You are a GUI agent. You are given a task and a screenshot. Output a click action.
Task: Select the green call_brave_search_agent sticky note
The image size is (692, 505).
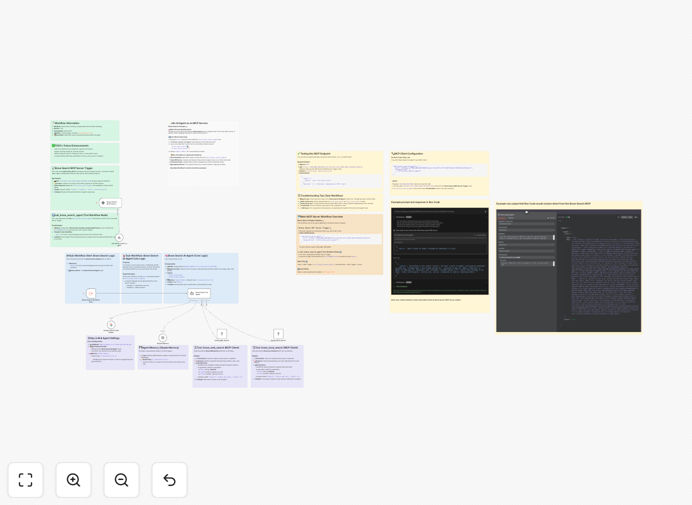click(x=85, y=229)
